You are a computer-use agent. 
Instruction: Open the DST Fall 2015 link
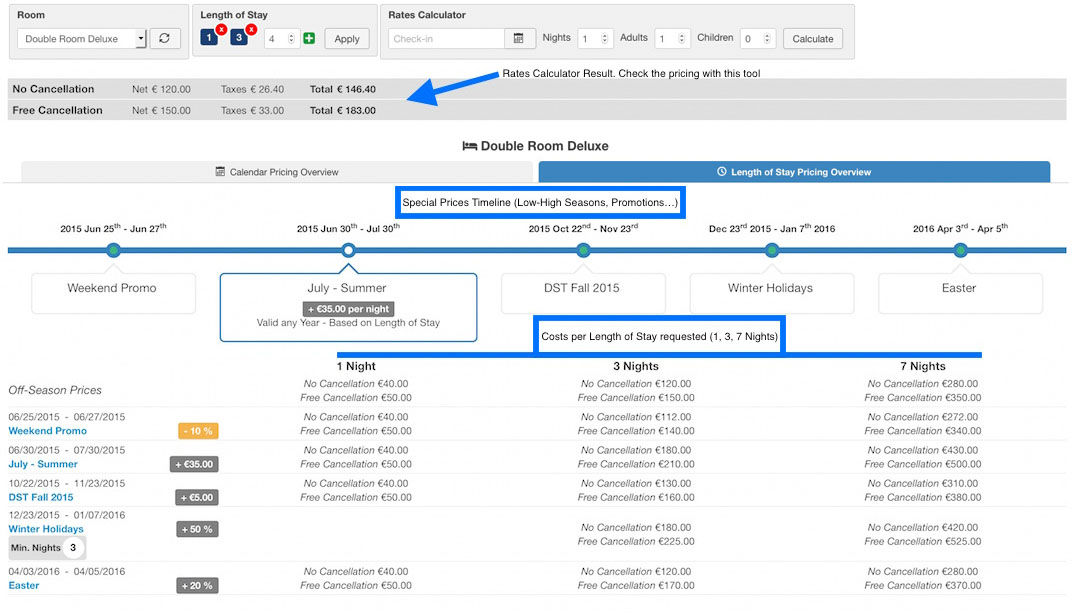tap(41, 497)
